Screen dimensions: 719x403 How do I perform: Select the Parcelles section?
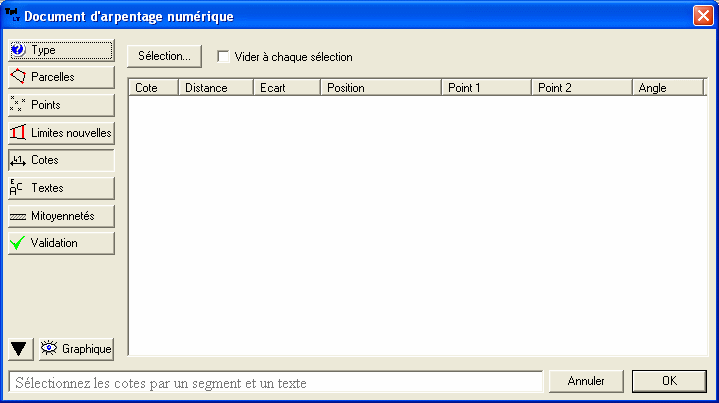pyautogui.click(x=61, y=77)
